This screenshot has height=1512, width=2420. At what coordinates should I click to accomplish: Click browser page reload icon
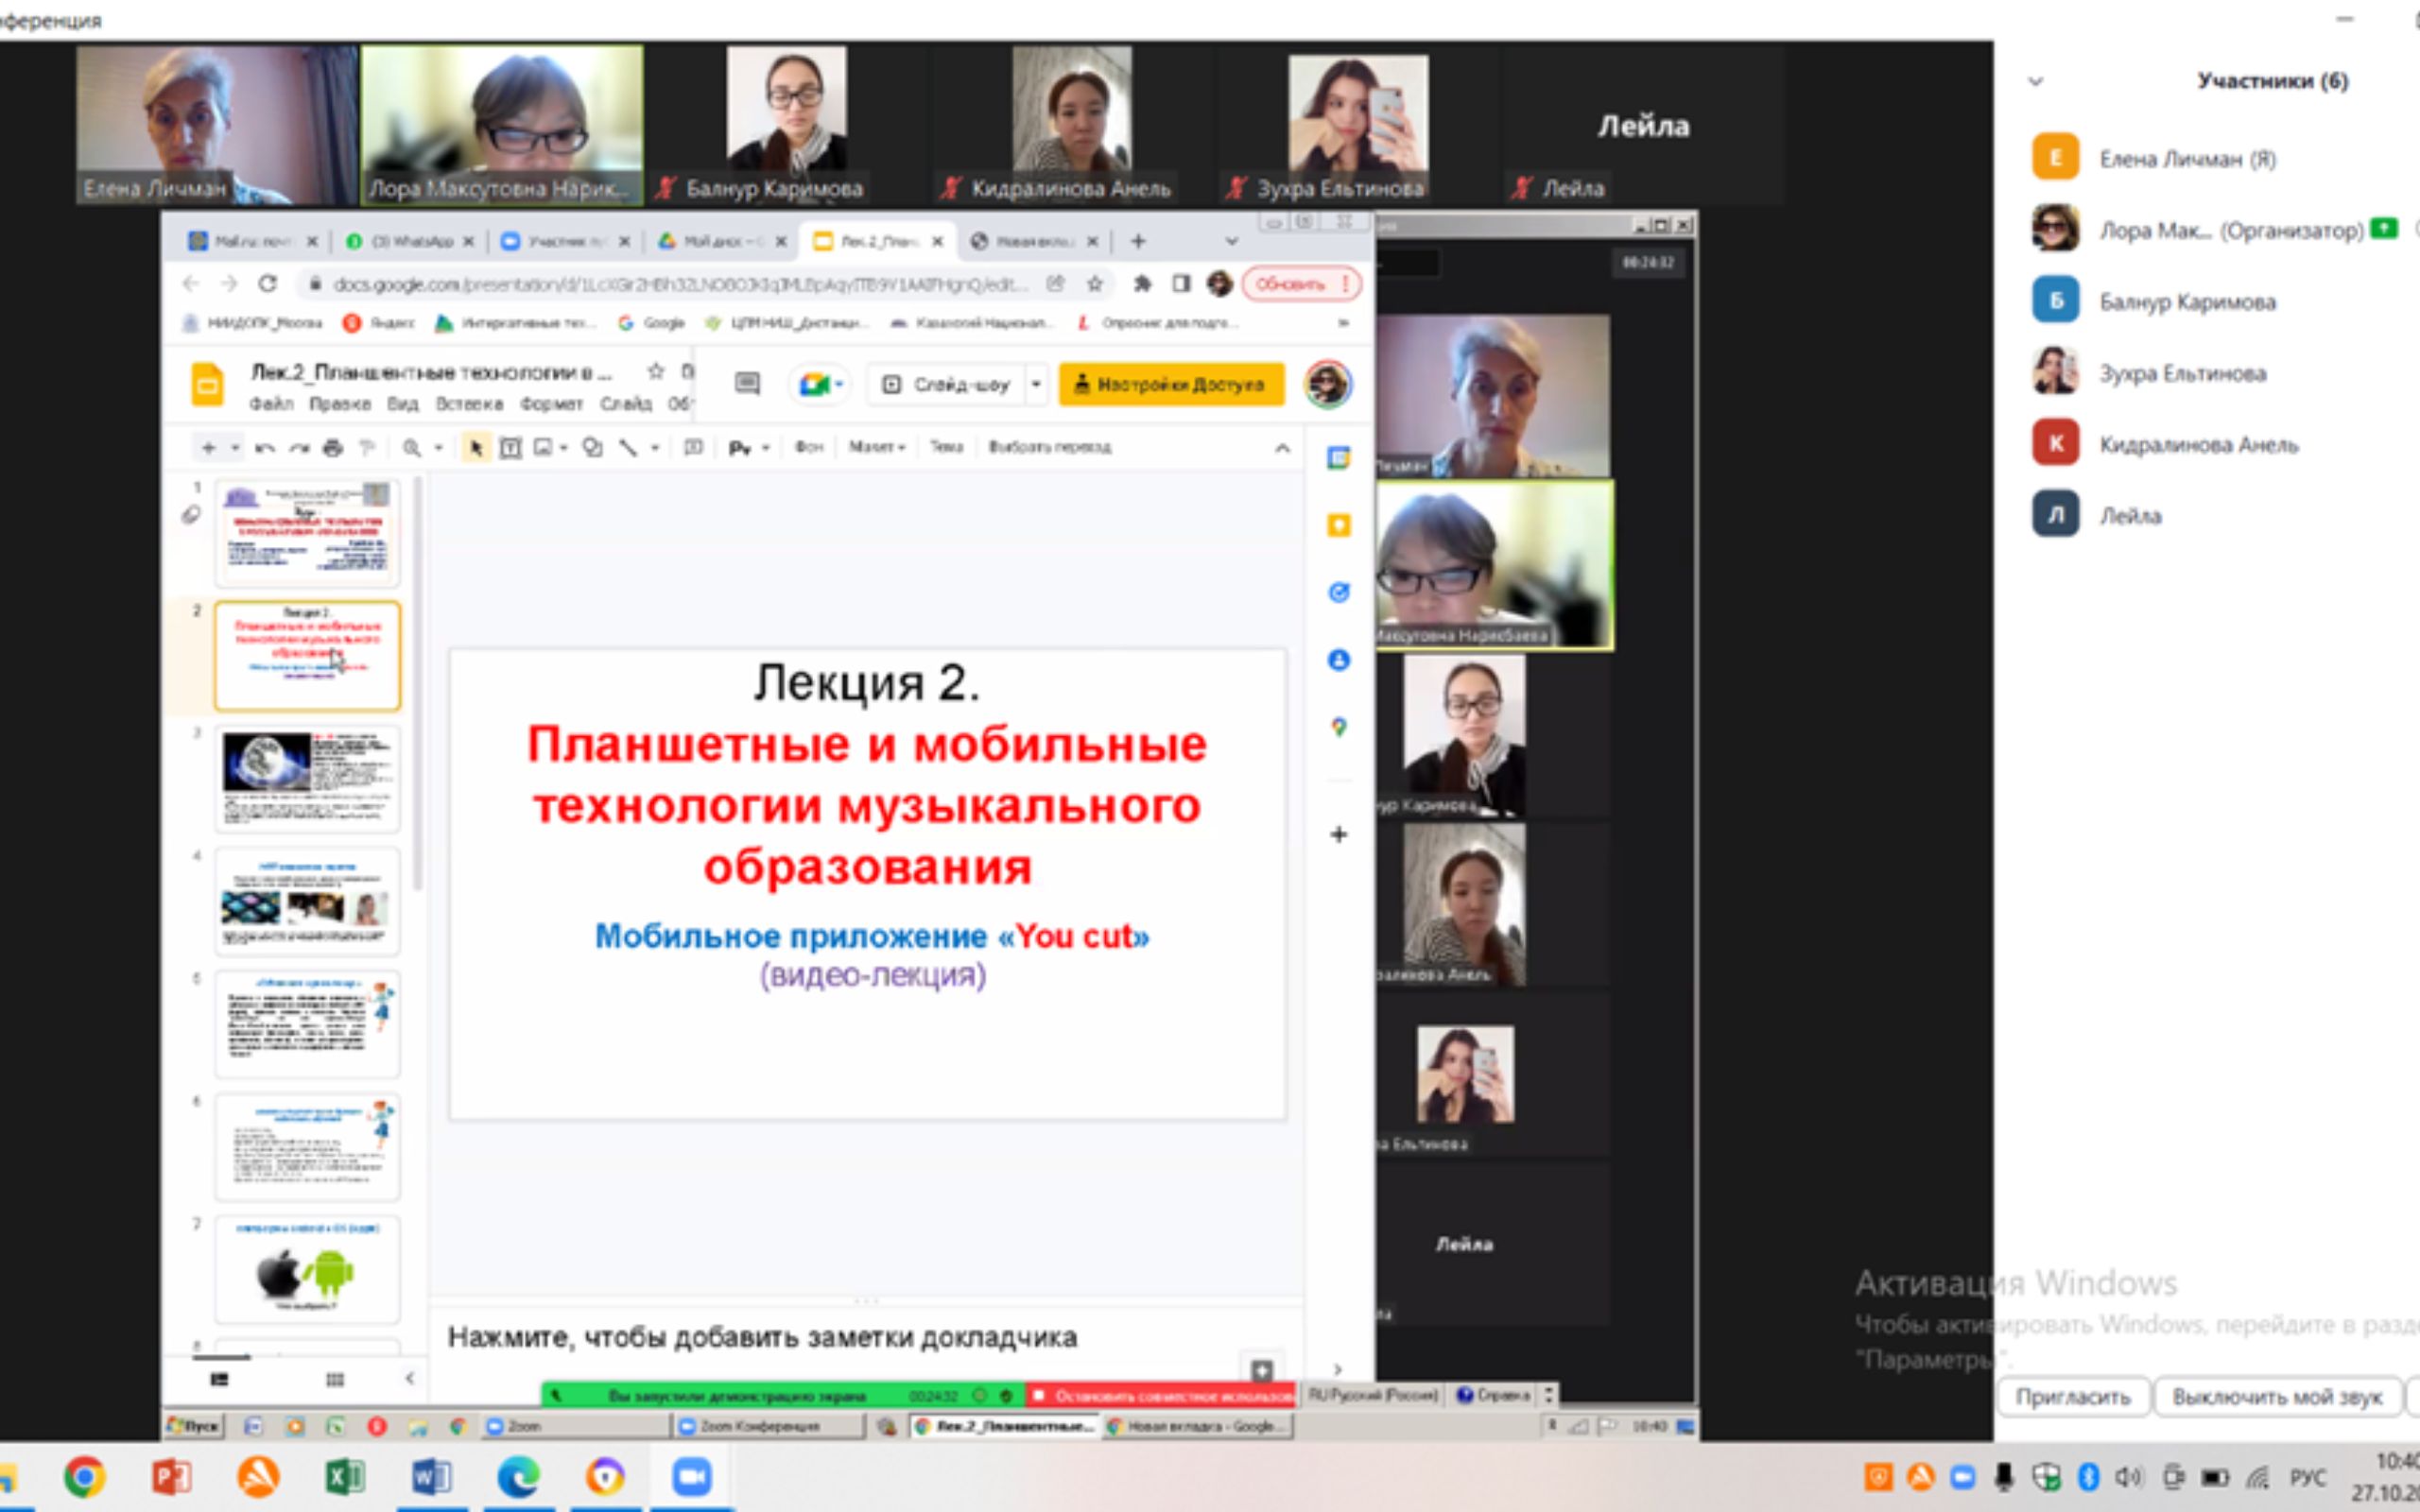click(267, 284)
